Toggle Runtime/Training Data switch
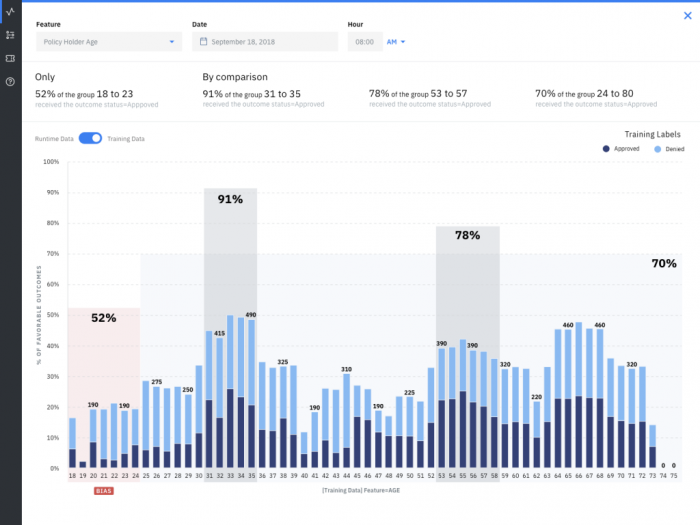Screen dimensions: 700x525 coord(90,138)
